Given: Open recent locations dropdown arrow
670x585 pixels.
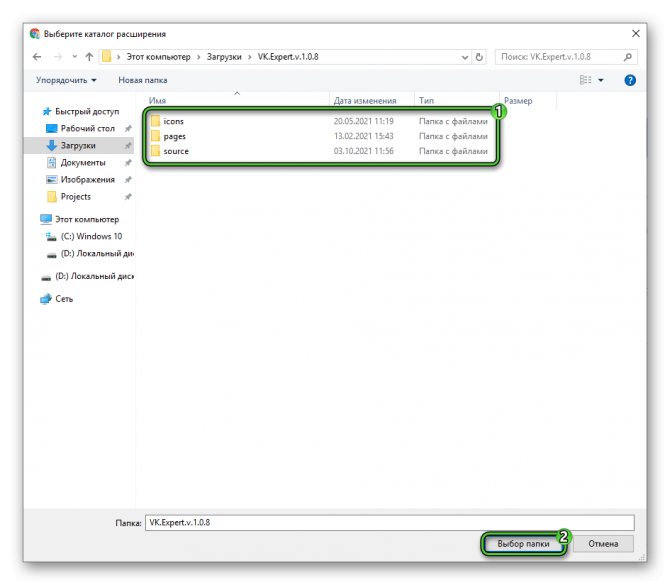Looking at the screenshot, I should [x=75, y=57].
